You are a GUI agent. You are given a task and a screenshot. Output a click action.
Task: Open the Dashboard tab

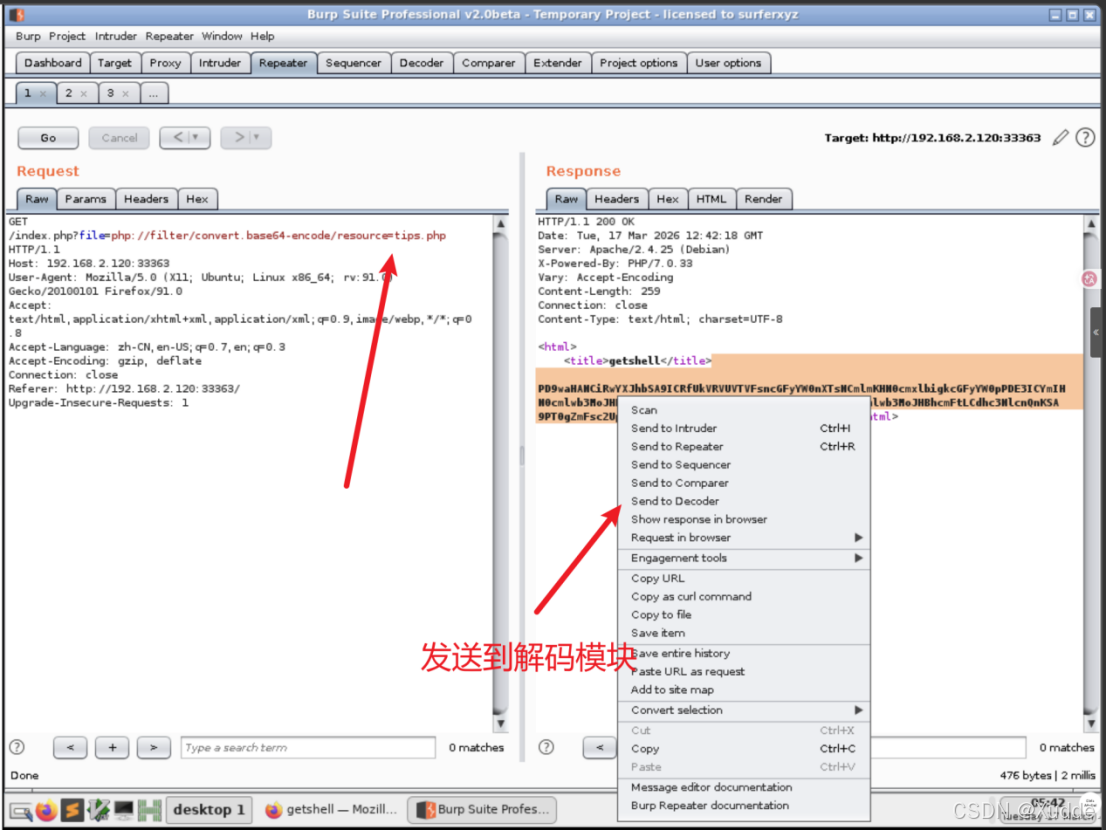click(53, 63)
